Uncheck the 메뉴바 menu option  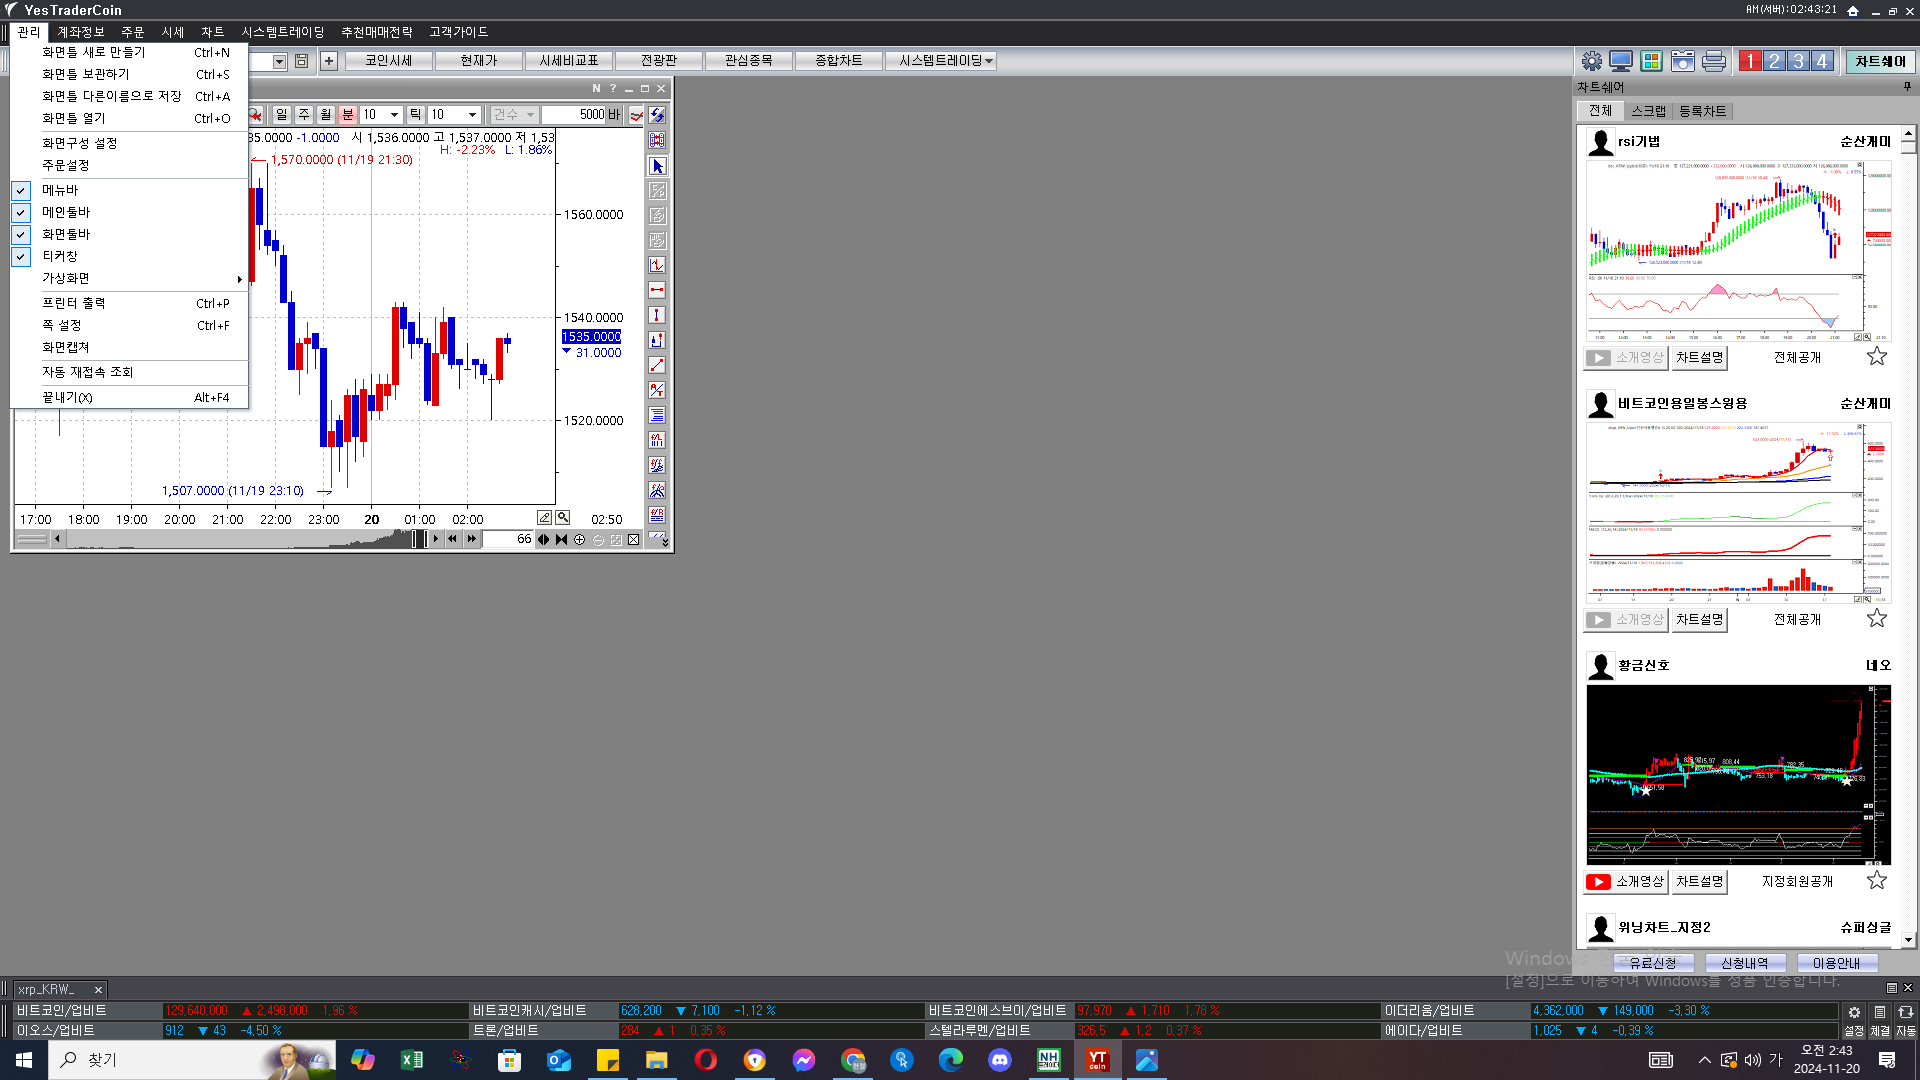coord(60,190)
